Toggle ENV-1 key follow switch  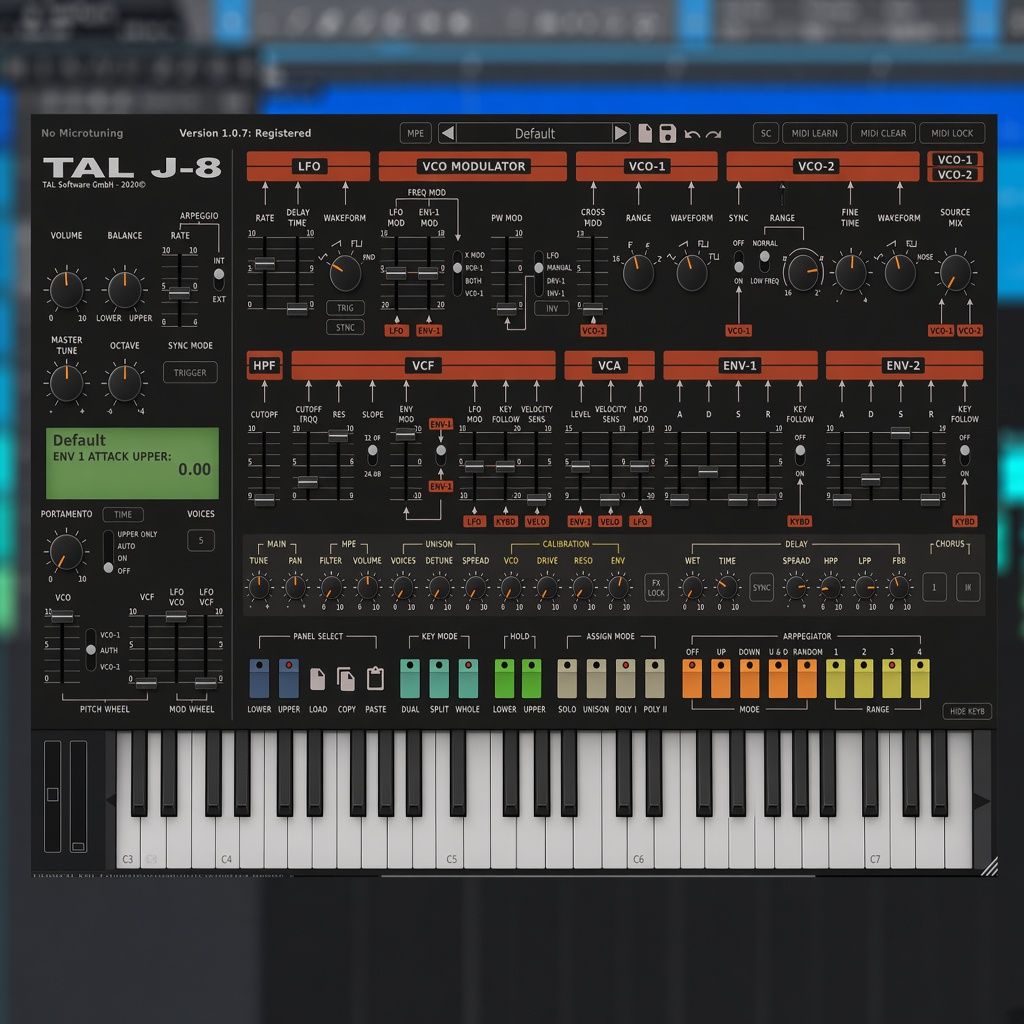pos(800,456)
